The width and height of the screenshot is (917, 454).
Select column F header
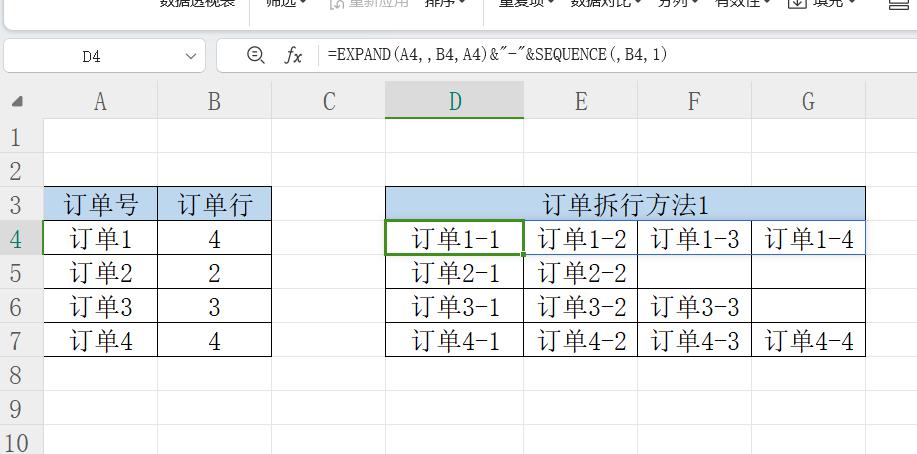(x=695, y=101)
